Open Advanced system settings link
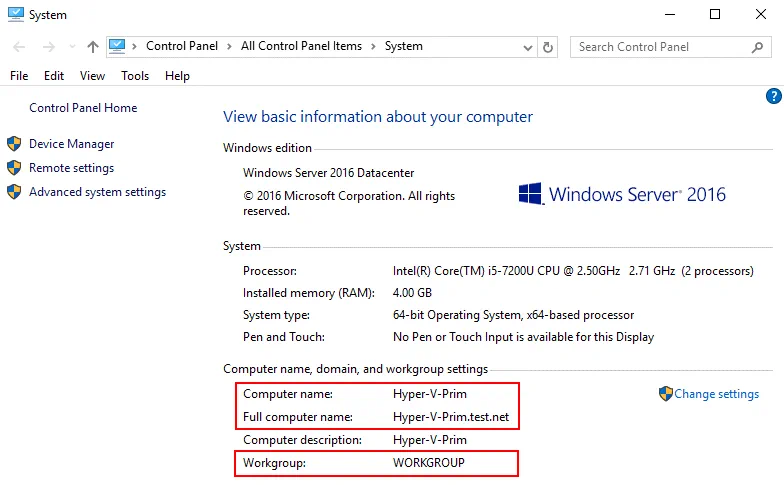 coord(97,192)
